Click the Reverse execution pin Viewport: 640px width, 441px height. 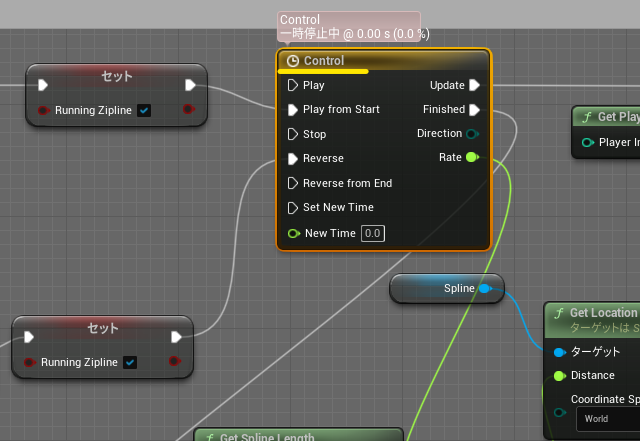tap(293, 158)
